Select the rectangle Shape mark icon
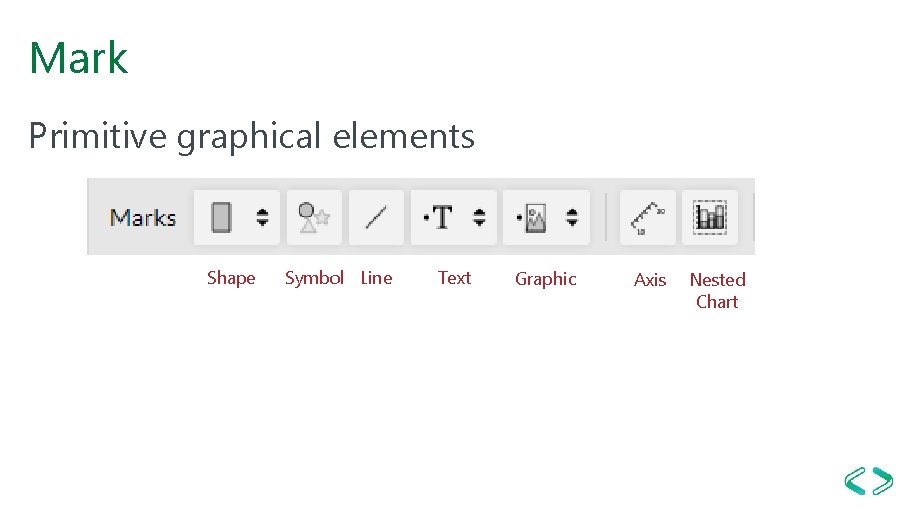907x510 pixels. click(221, 217)
